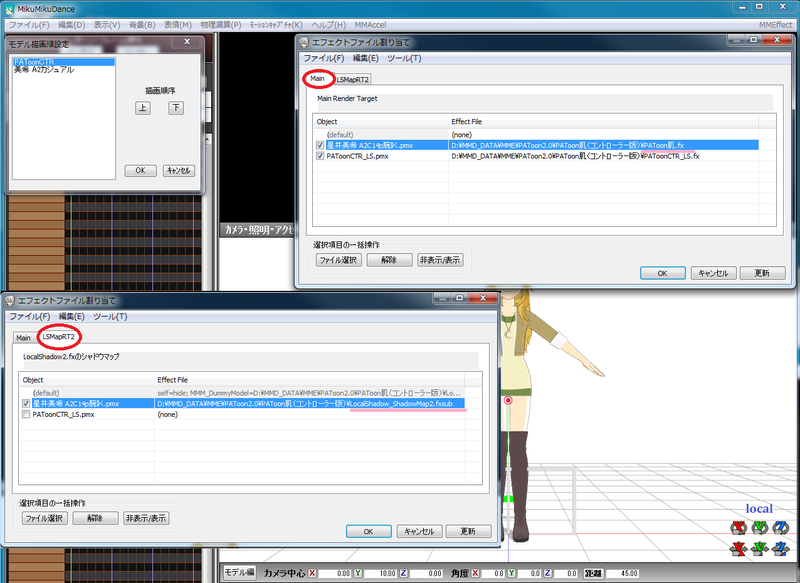This screenshot has width=800, height=583.
Task: Click 解除 in the upper effect window
Action: point(389,260)
